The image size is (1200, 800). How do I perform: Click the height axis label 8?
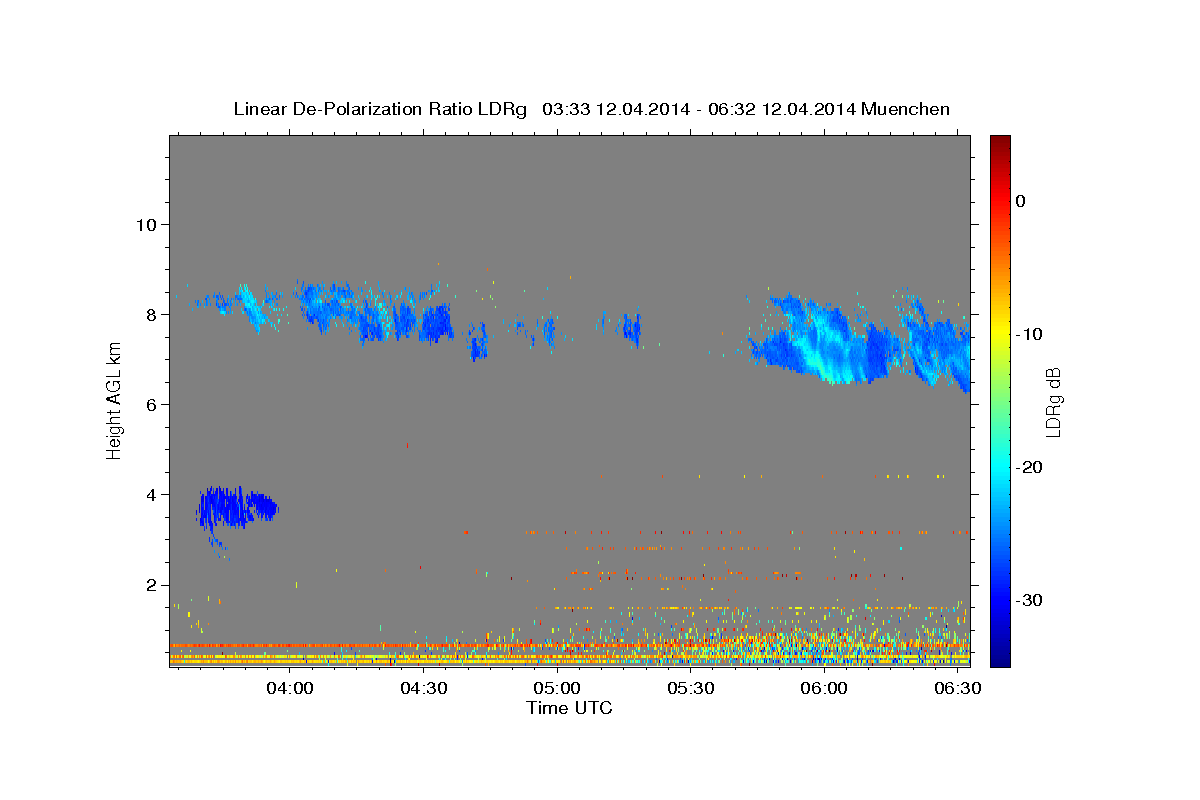pyautogui.click(x=151, y=314)
